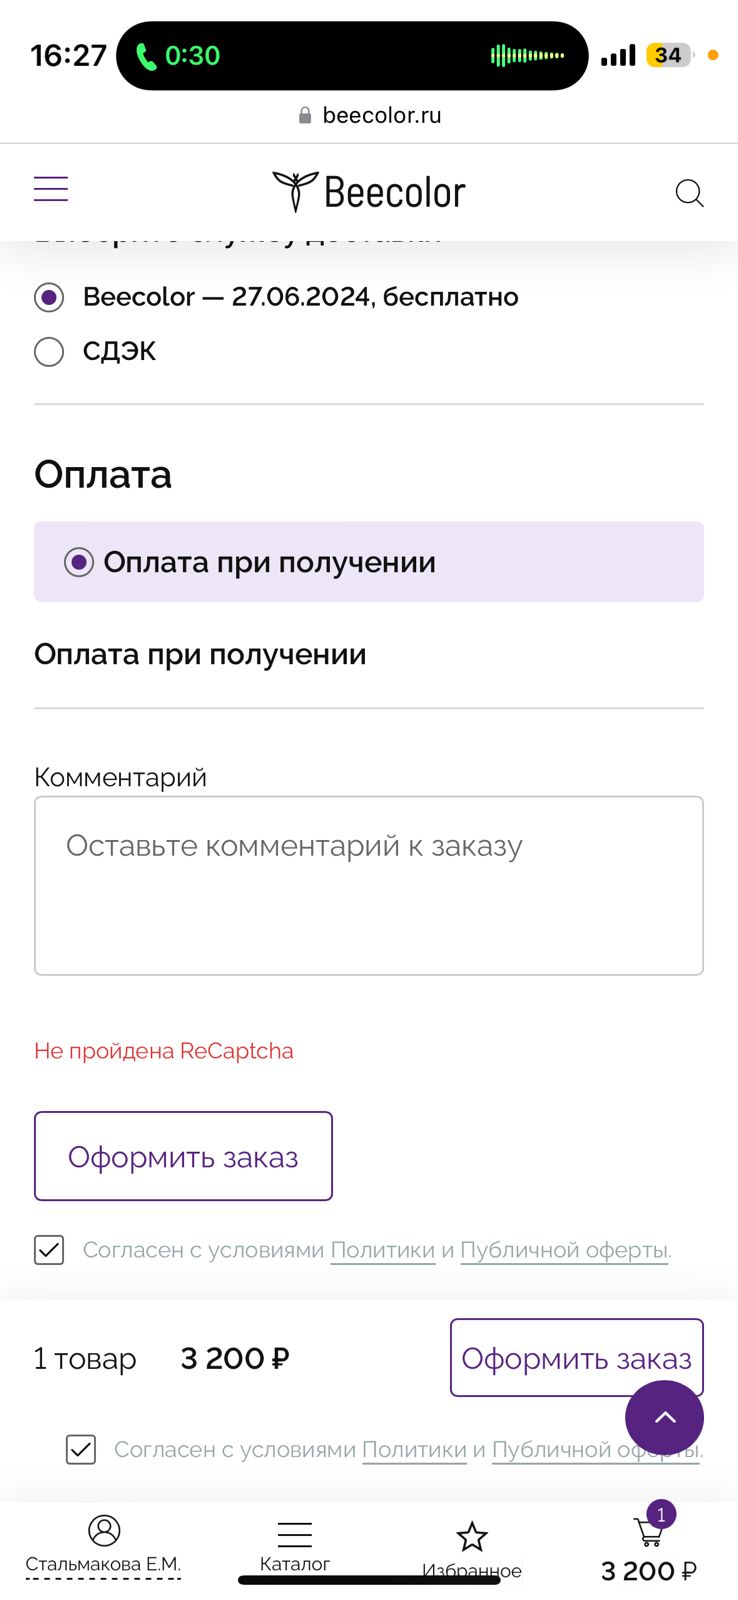The height and width of the screenshot is (1600, 738).
Task: Select the СДЭК delivery option
Action: click(x=49, y=352)
